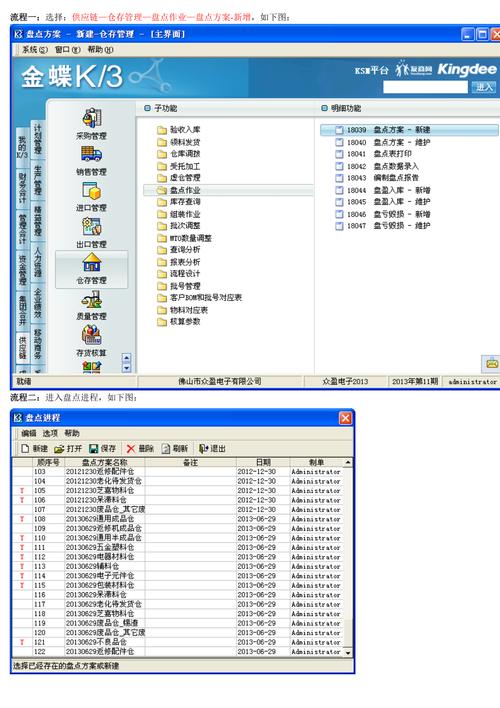
Task: Open the 仓库调拨 folder
Action: (x=179, y=154)
